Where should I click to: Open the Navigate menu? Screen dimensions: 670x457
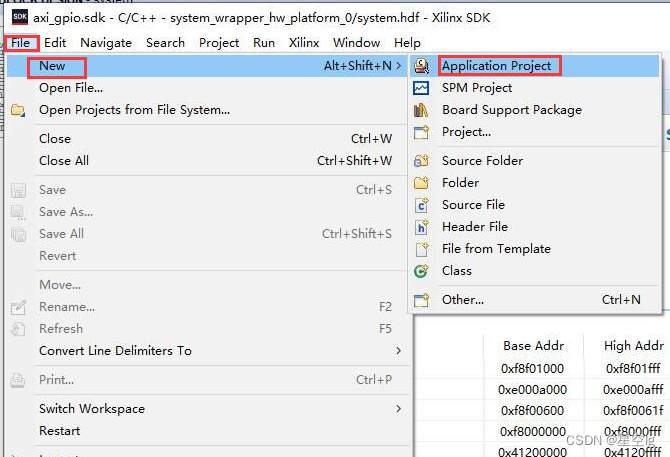[106, 43]
